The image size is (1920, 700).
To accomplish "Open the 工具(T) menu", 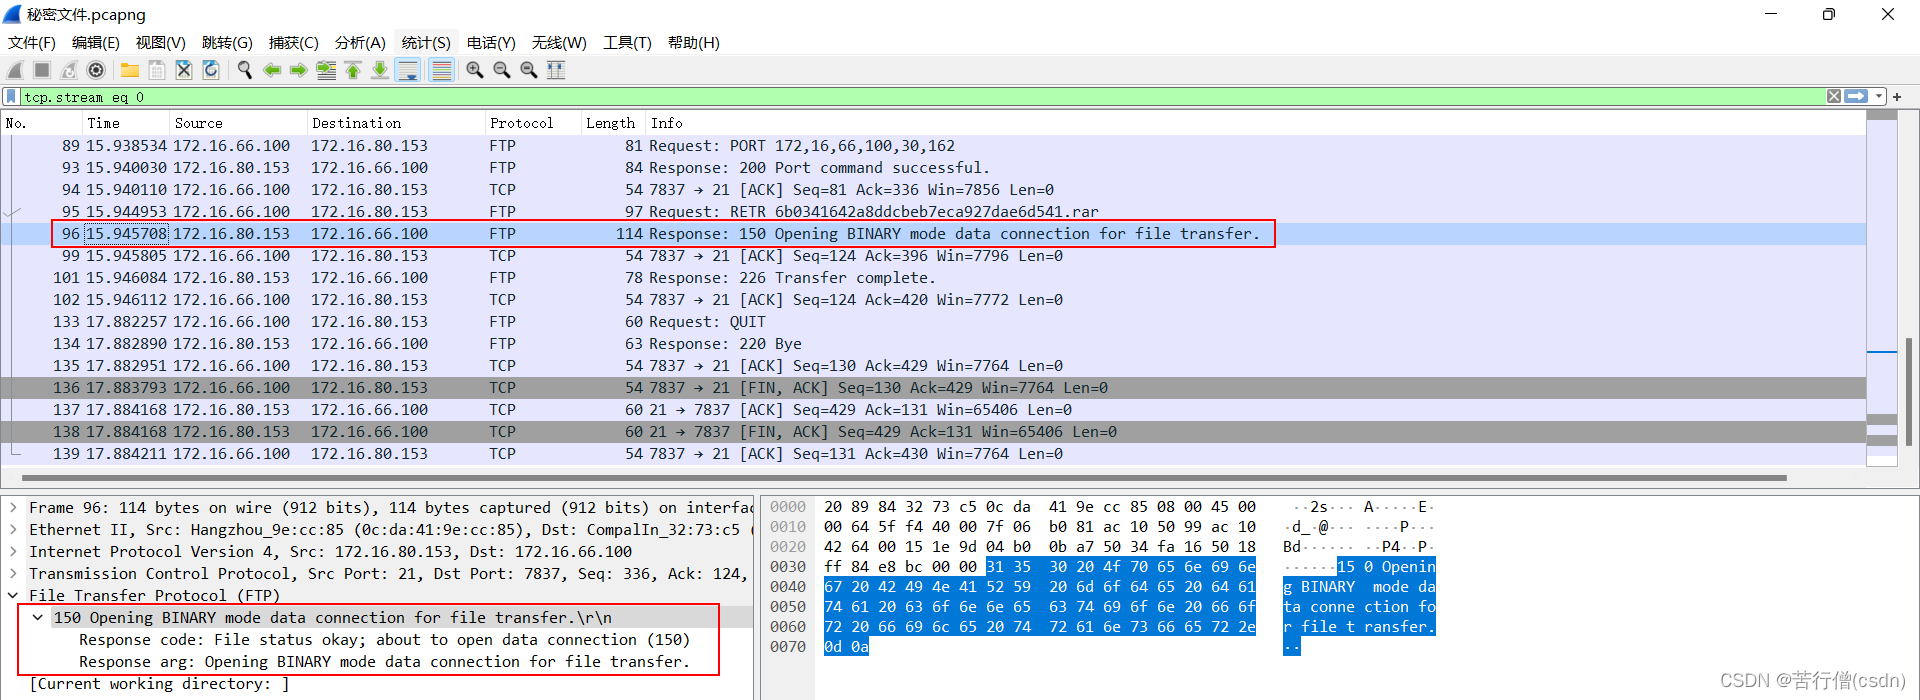I will click(627, 43).
